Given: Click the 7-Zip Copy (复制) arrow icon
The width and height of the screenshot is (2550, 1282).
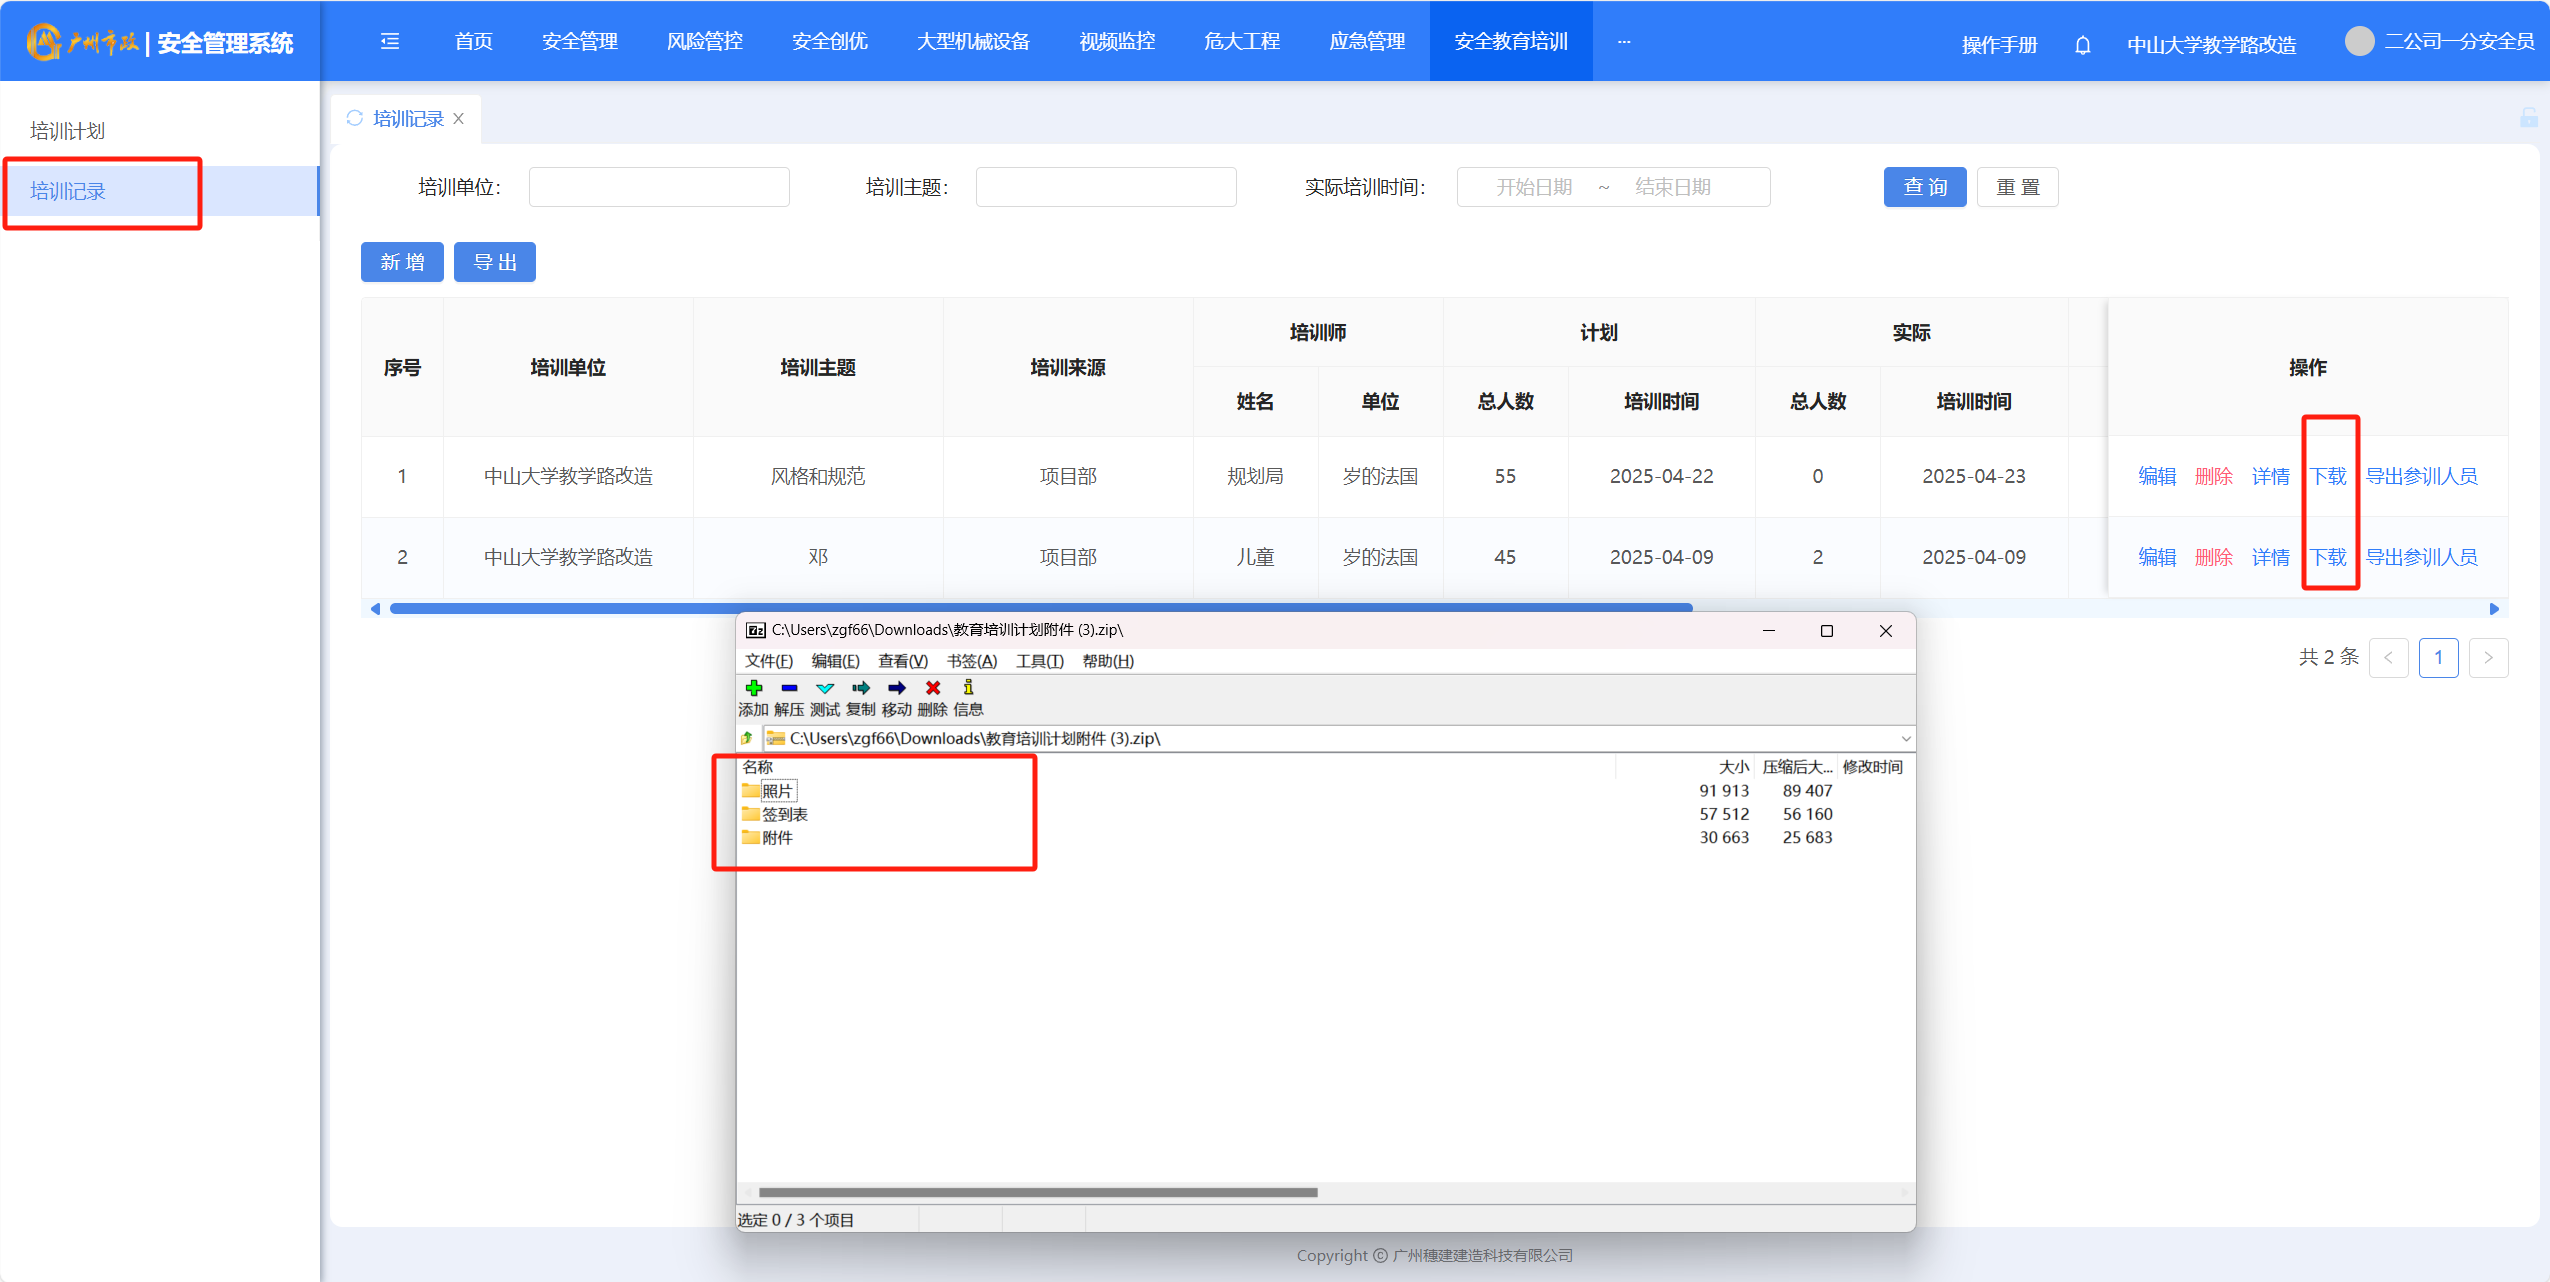Looking at the screenshot, I should coord(860,688).
